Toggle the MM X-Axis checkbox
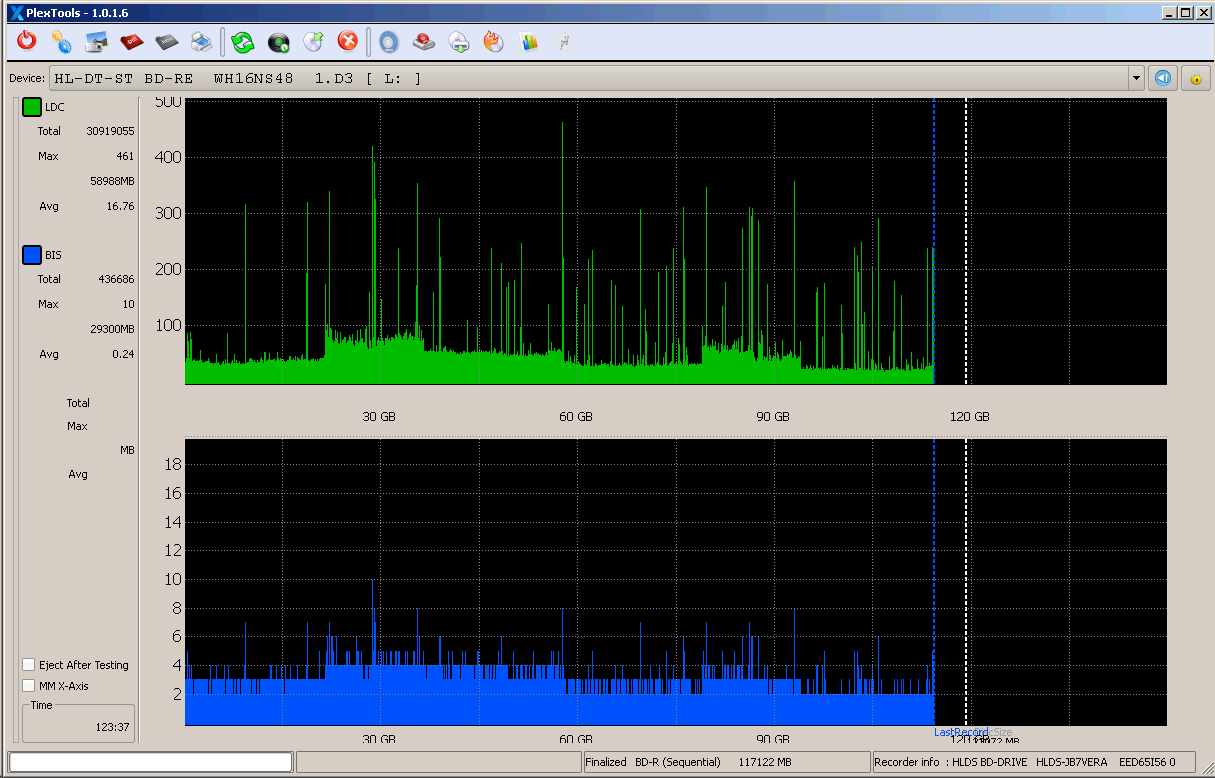The image size is (1215, 778). point(29,686)
